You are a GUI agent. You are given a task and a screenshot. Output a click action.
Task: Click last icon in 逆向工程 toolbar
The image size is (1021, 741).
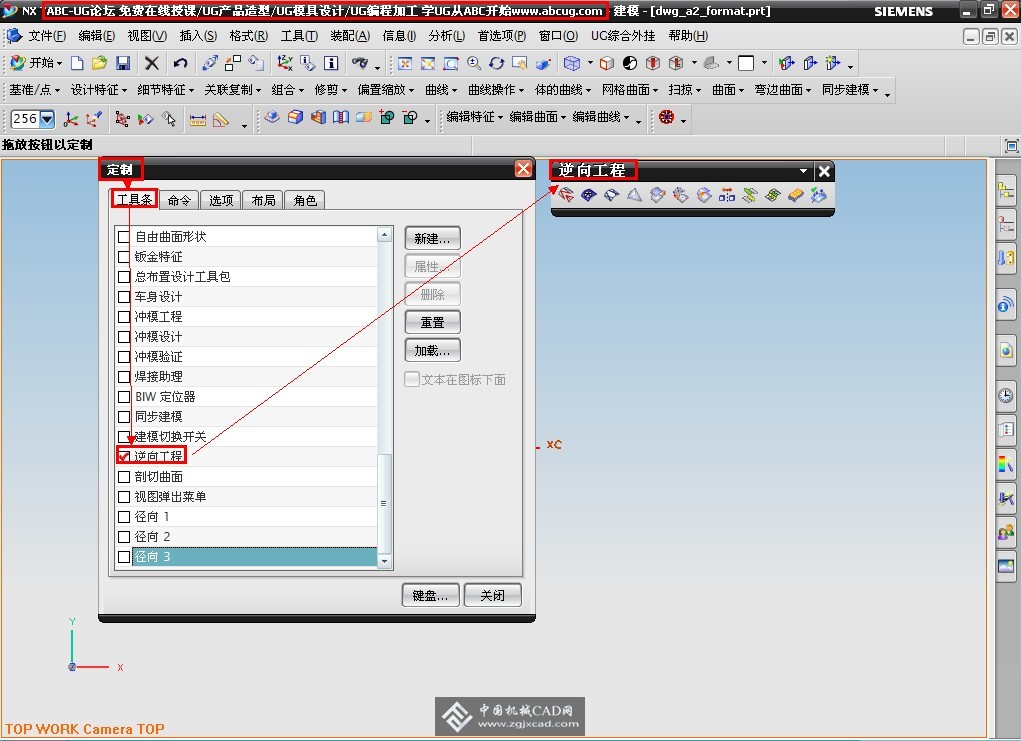click(x=818, y=195)
